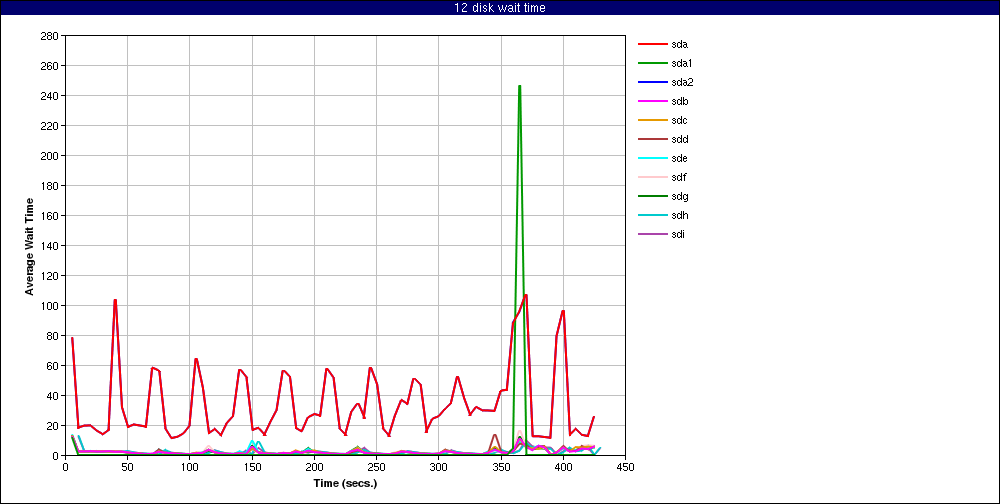
Task: Click the blue sda2 legend line swatch
Action: pyautogui.click(x=652, y=82)
